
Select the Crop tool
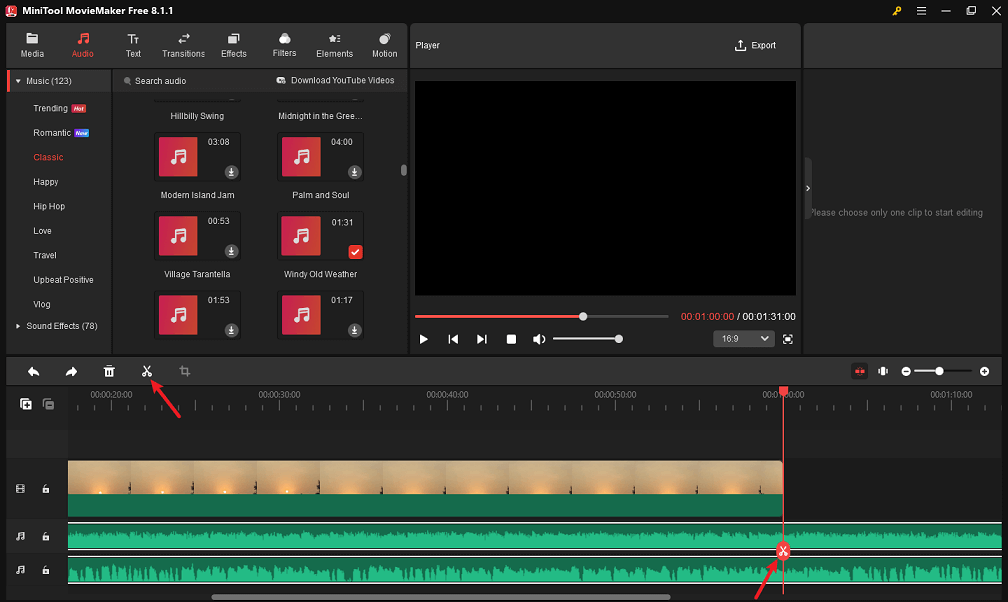(184, 371)
